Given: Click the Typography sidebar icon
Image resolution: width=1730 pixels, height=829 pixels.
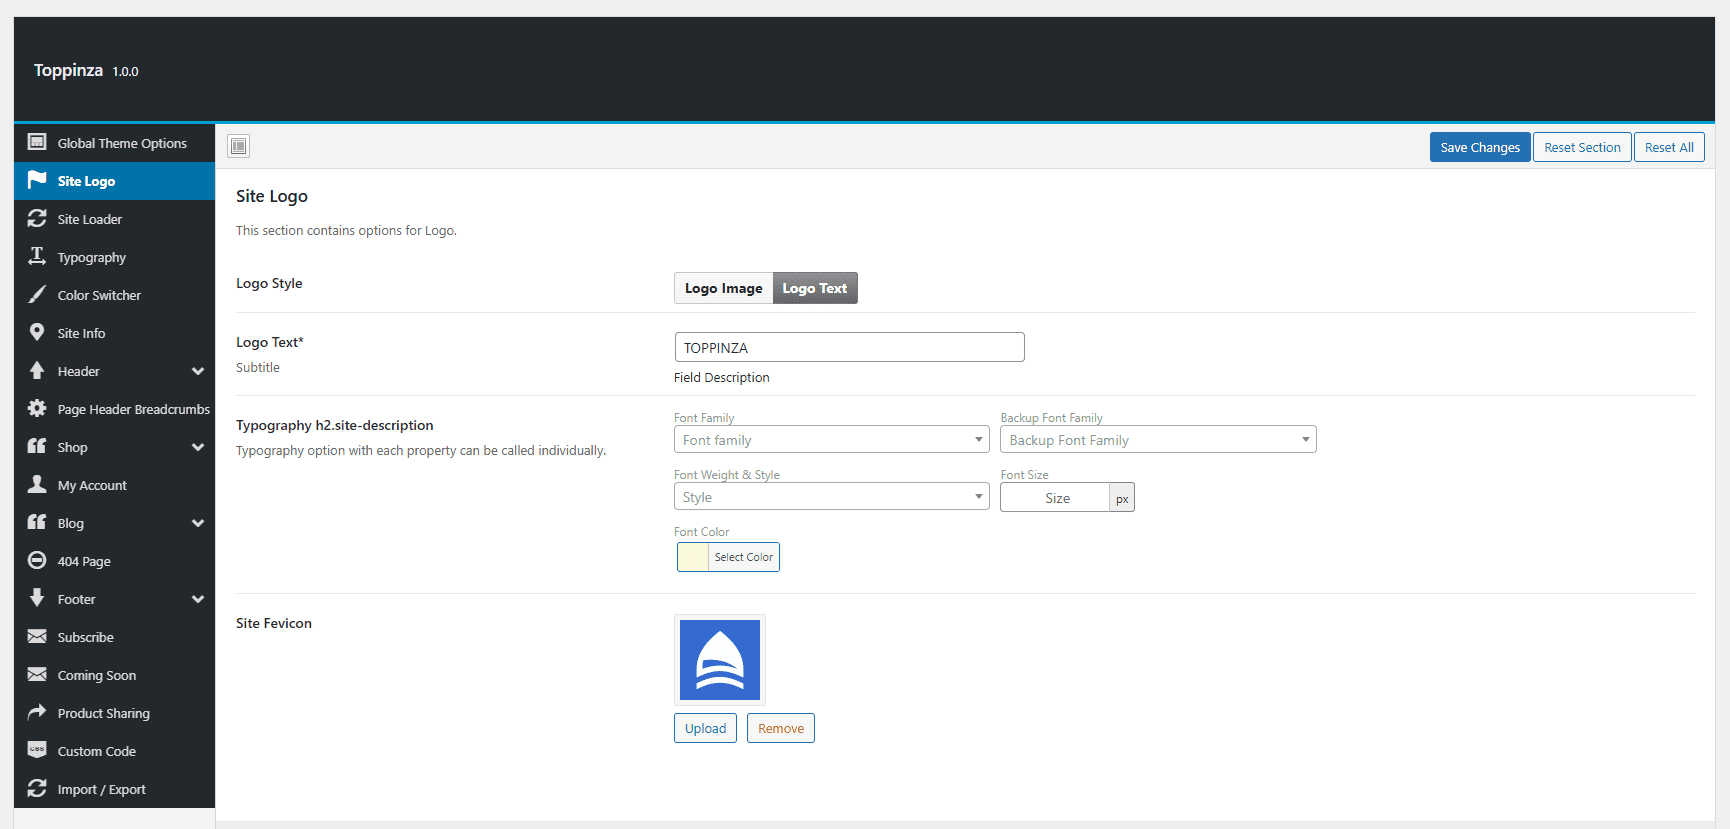Looking at the screenshot, I should (x=37, y=256).
